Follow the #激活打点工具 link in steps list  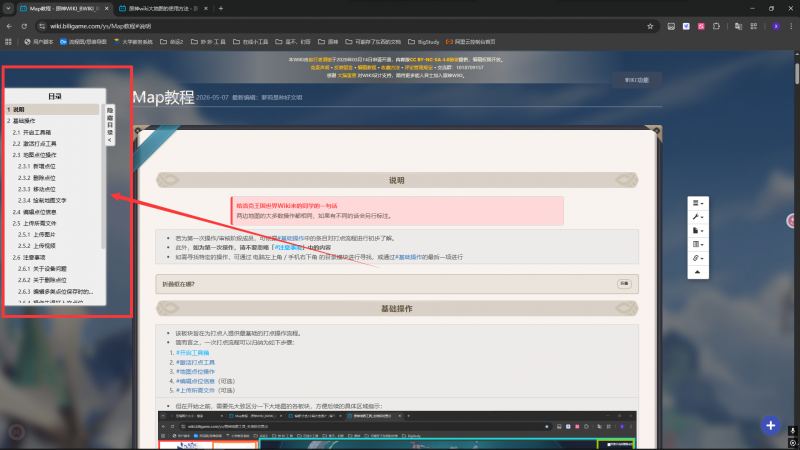[195, 362]
